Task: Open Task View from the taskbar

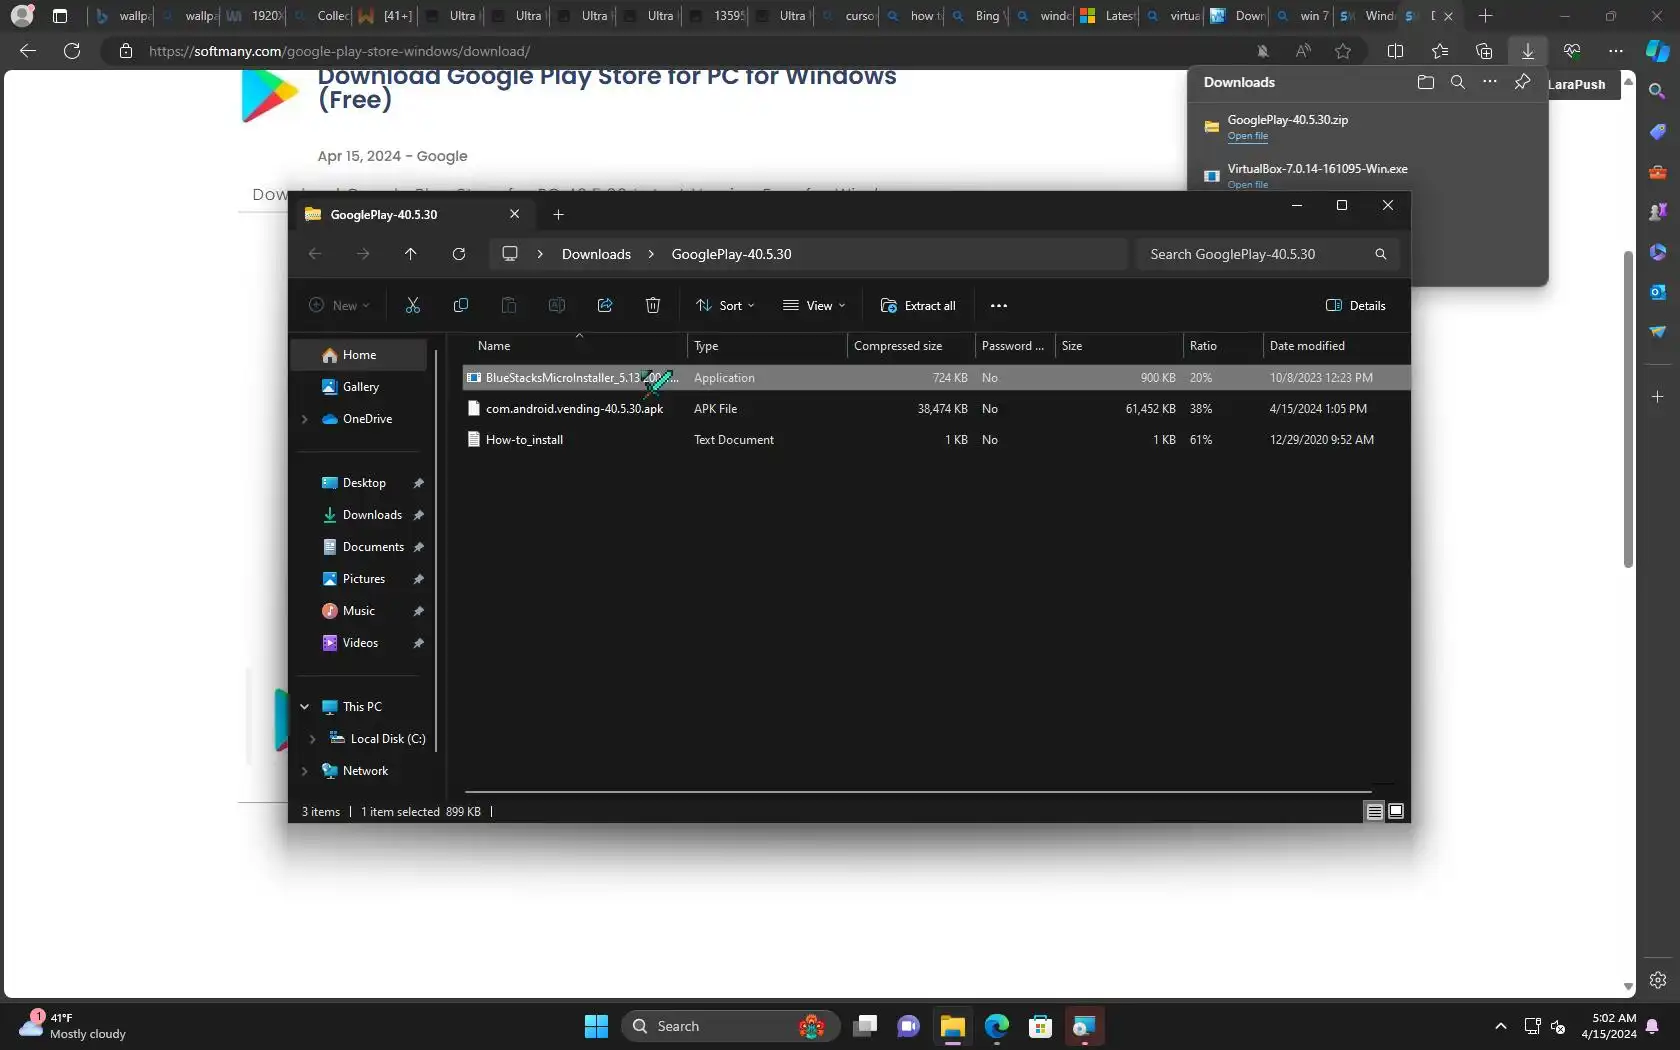Action: pos(865,1026)
